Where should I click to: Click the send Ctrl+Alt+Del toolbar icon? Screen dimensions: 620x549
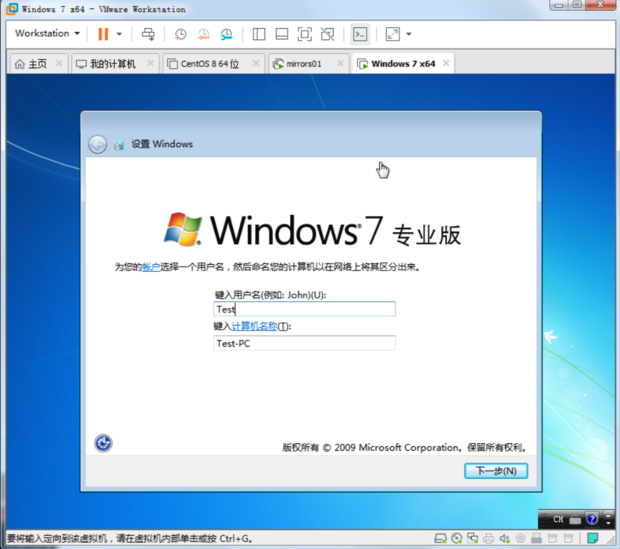pos(148,34)
